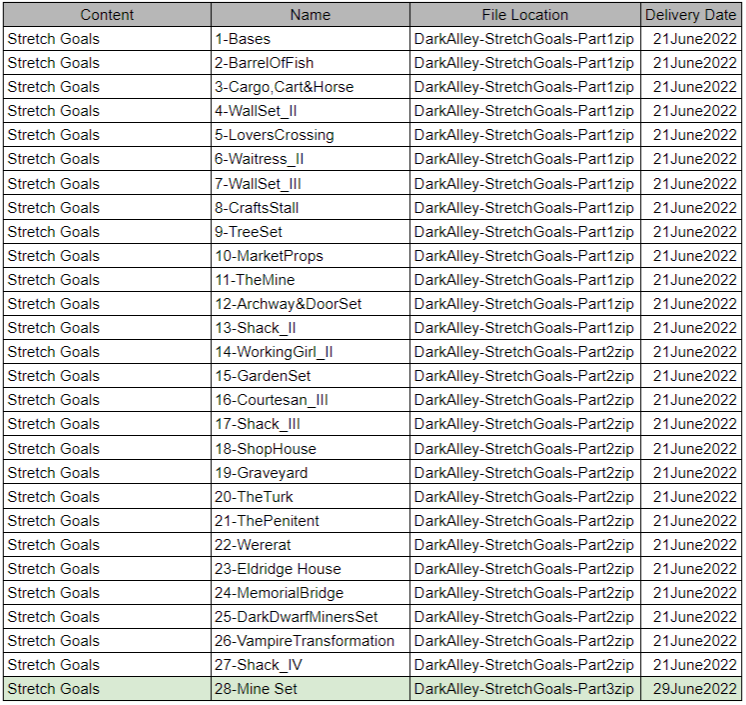Screen dimensions: 746x705
Task: Select the Delivery Date column header
Action: click(691, 15)
